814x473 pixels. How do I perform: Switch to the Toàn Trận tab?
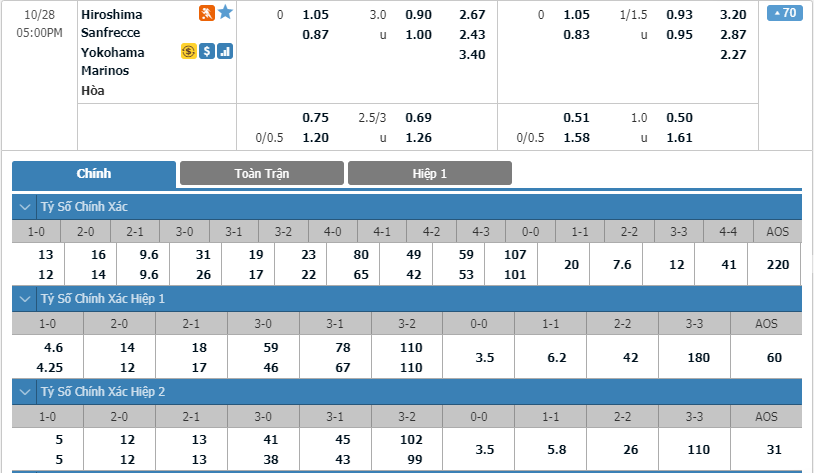pyautogui.click(x=262, y=173)
